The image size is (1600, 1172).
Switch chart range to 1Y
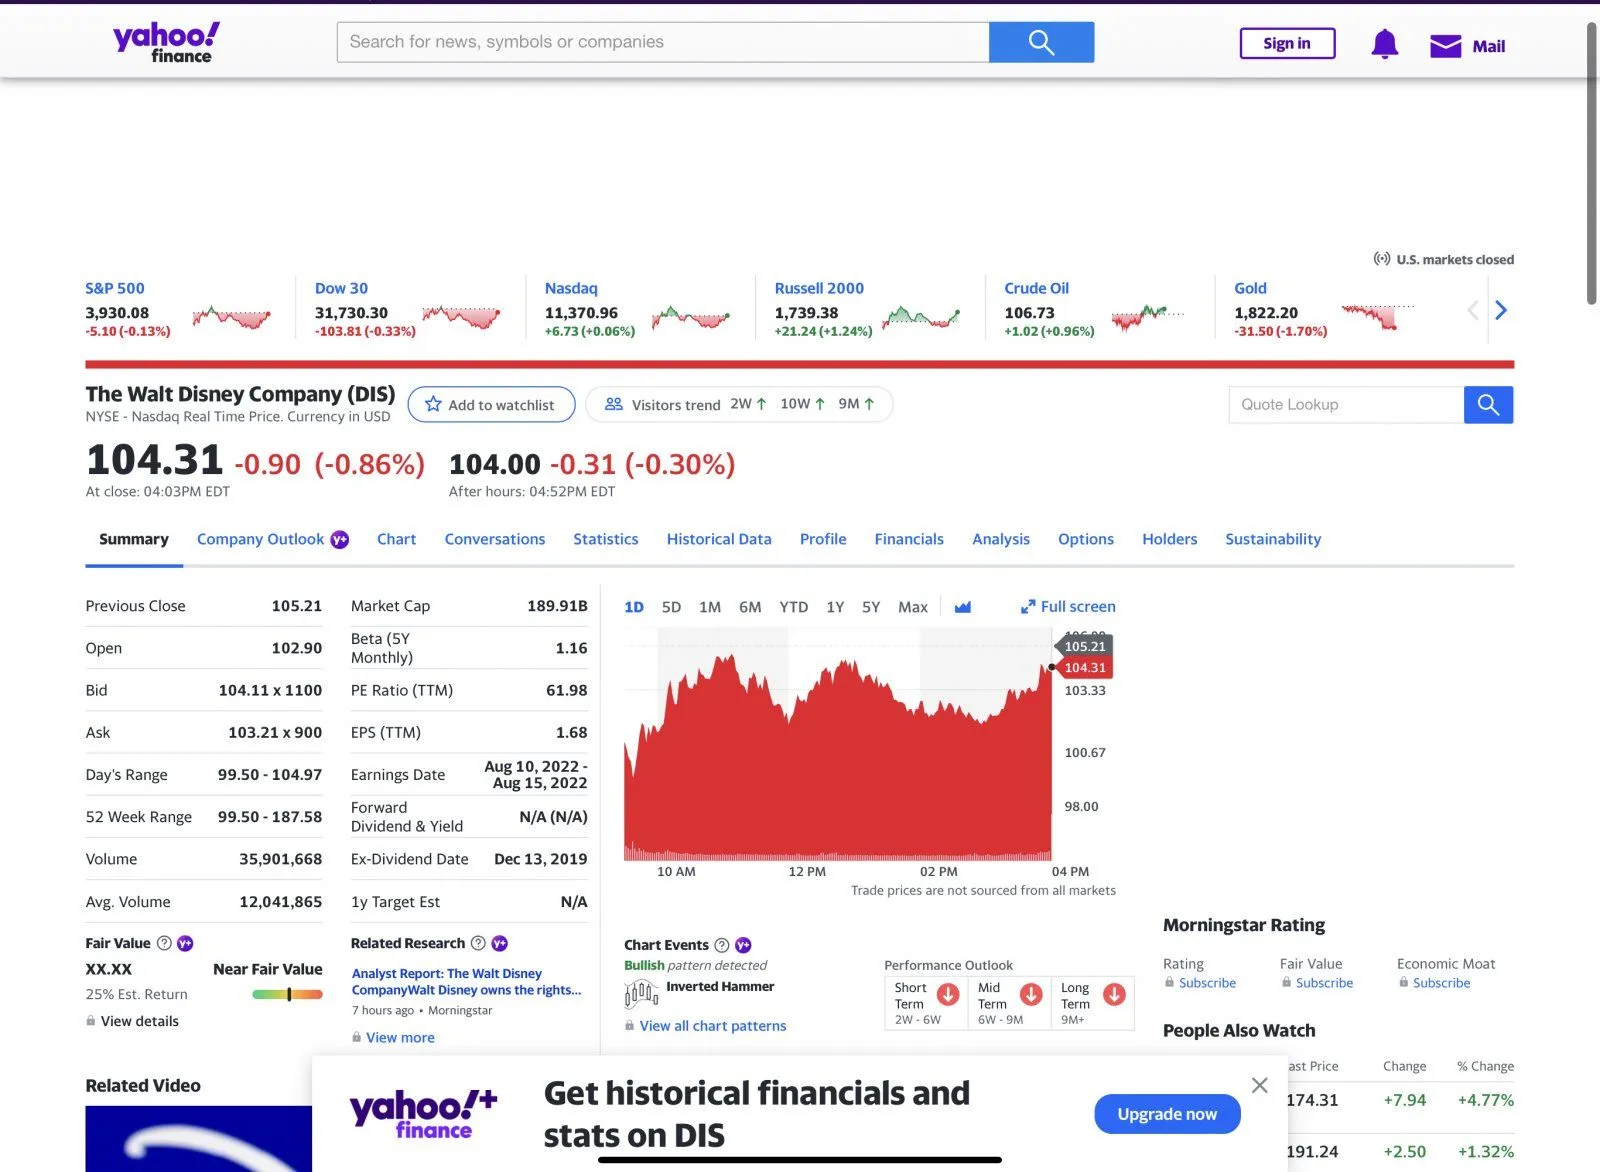click(835, 607)
